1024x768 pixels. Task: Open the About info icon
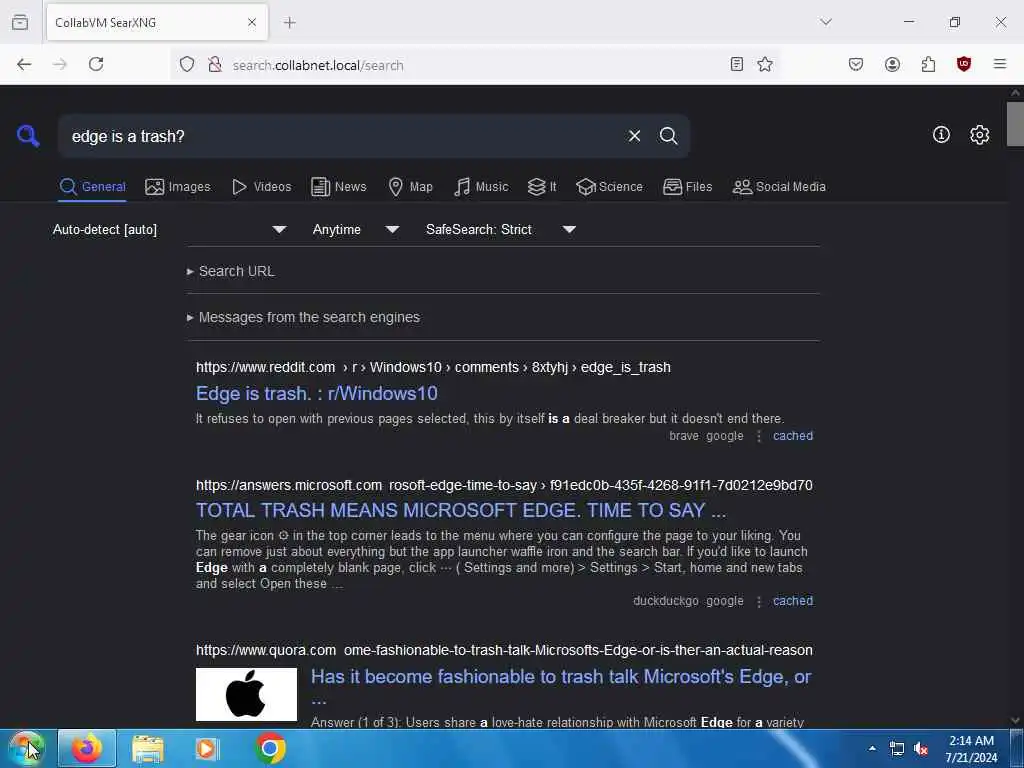(x=941, y=135)
